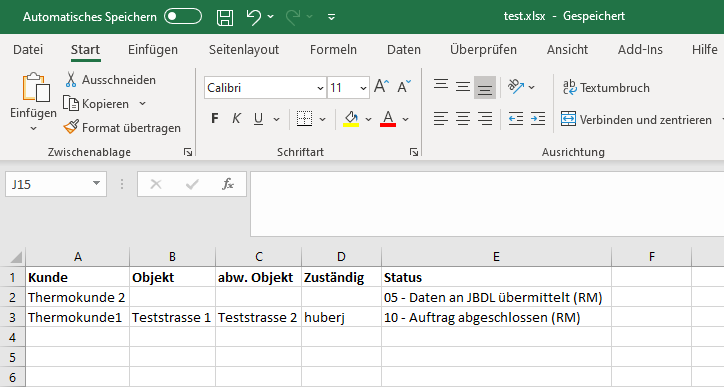The image size is (724, 387).
Task: Open the undo history dropdown arrow
Action: click(x=271, y=17)
